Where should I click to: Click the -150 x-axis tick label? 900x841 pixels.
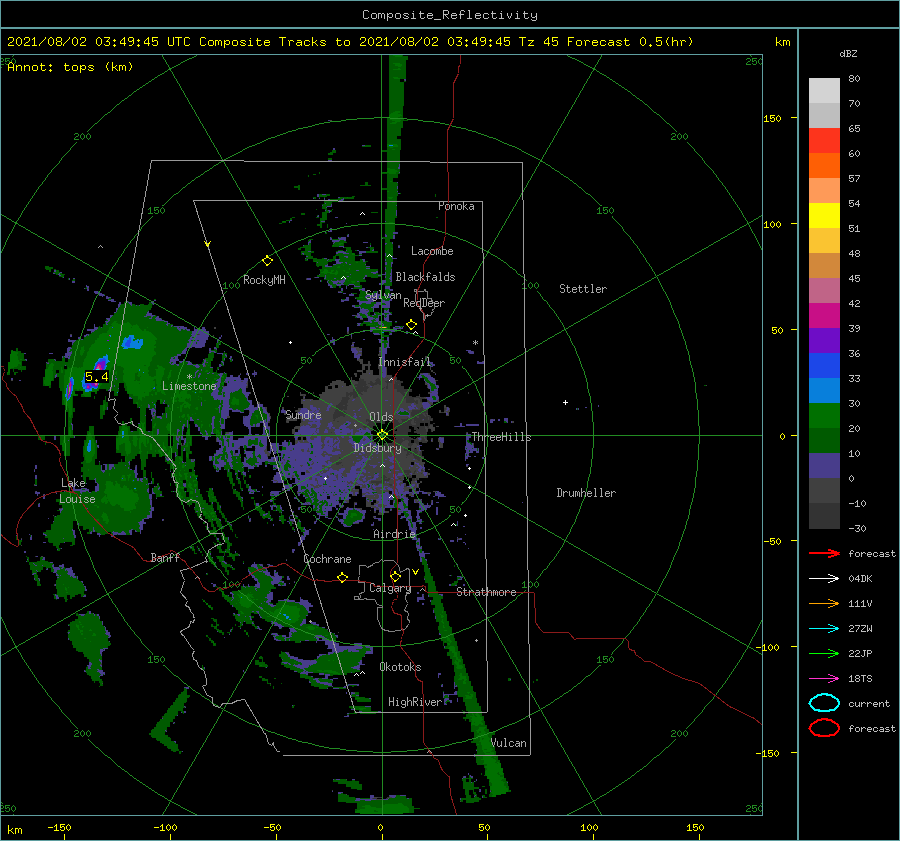tap(59, 828)
